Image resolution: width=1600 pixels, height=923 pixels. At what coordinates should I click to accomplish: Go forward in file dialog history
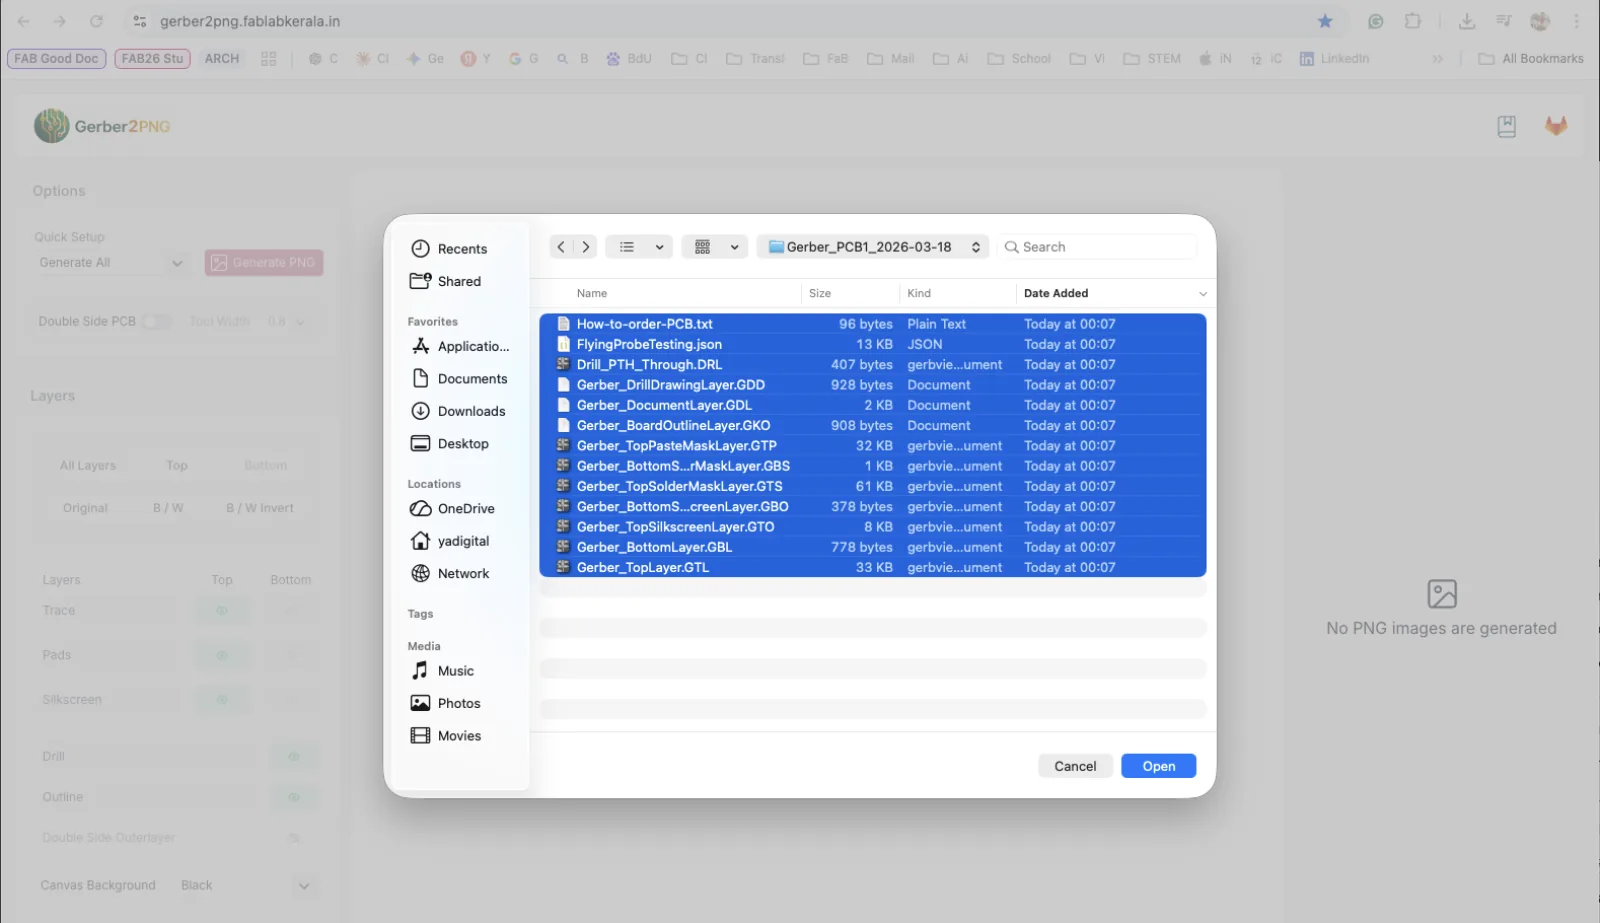[x=586, y=247]
